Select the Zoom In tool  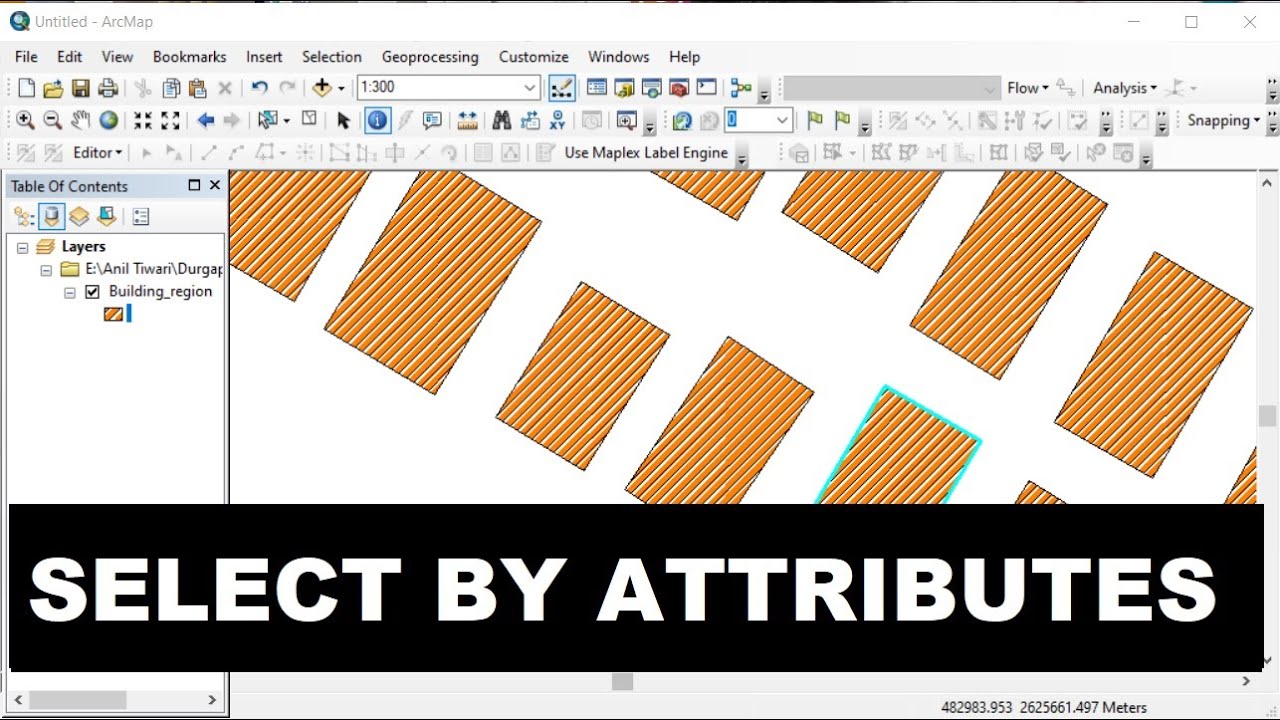25,121
